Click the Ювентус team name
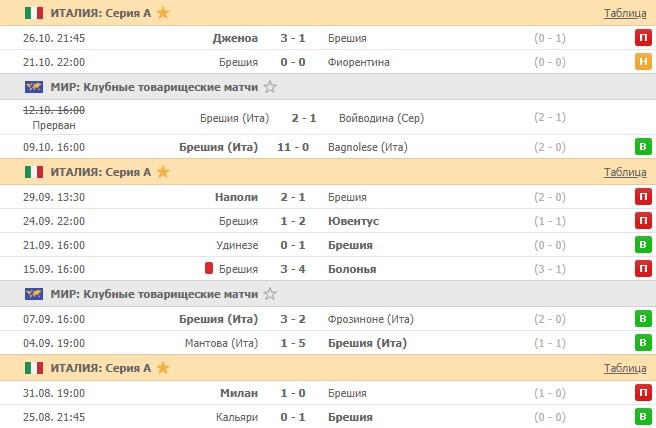This screenshot has height=428, width=656. pos(352,221)
